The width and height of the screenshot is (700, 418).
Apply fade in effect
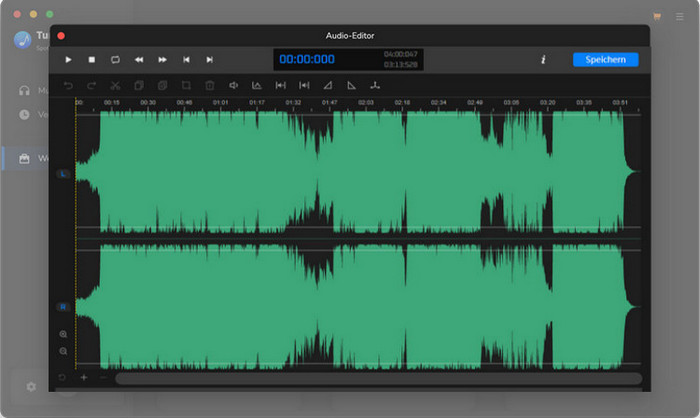point(328,85)
